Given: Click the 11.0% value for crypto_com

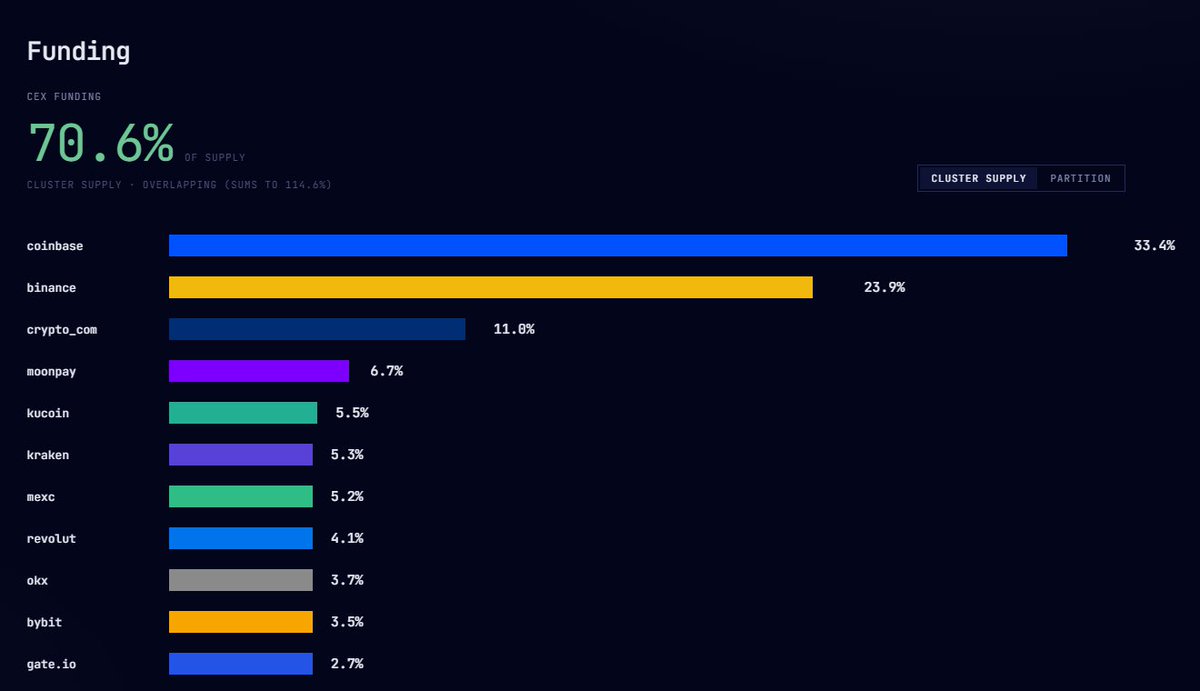Looking at the screenshot, I should click(514, 329).
